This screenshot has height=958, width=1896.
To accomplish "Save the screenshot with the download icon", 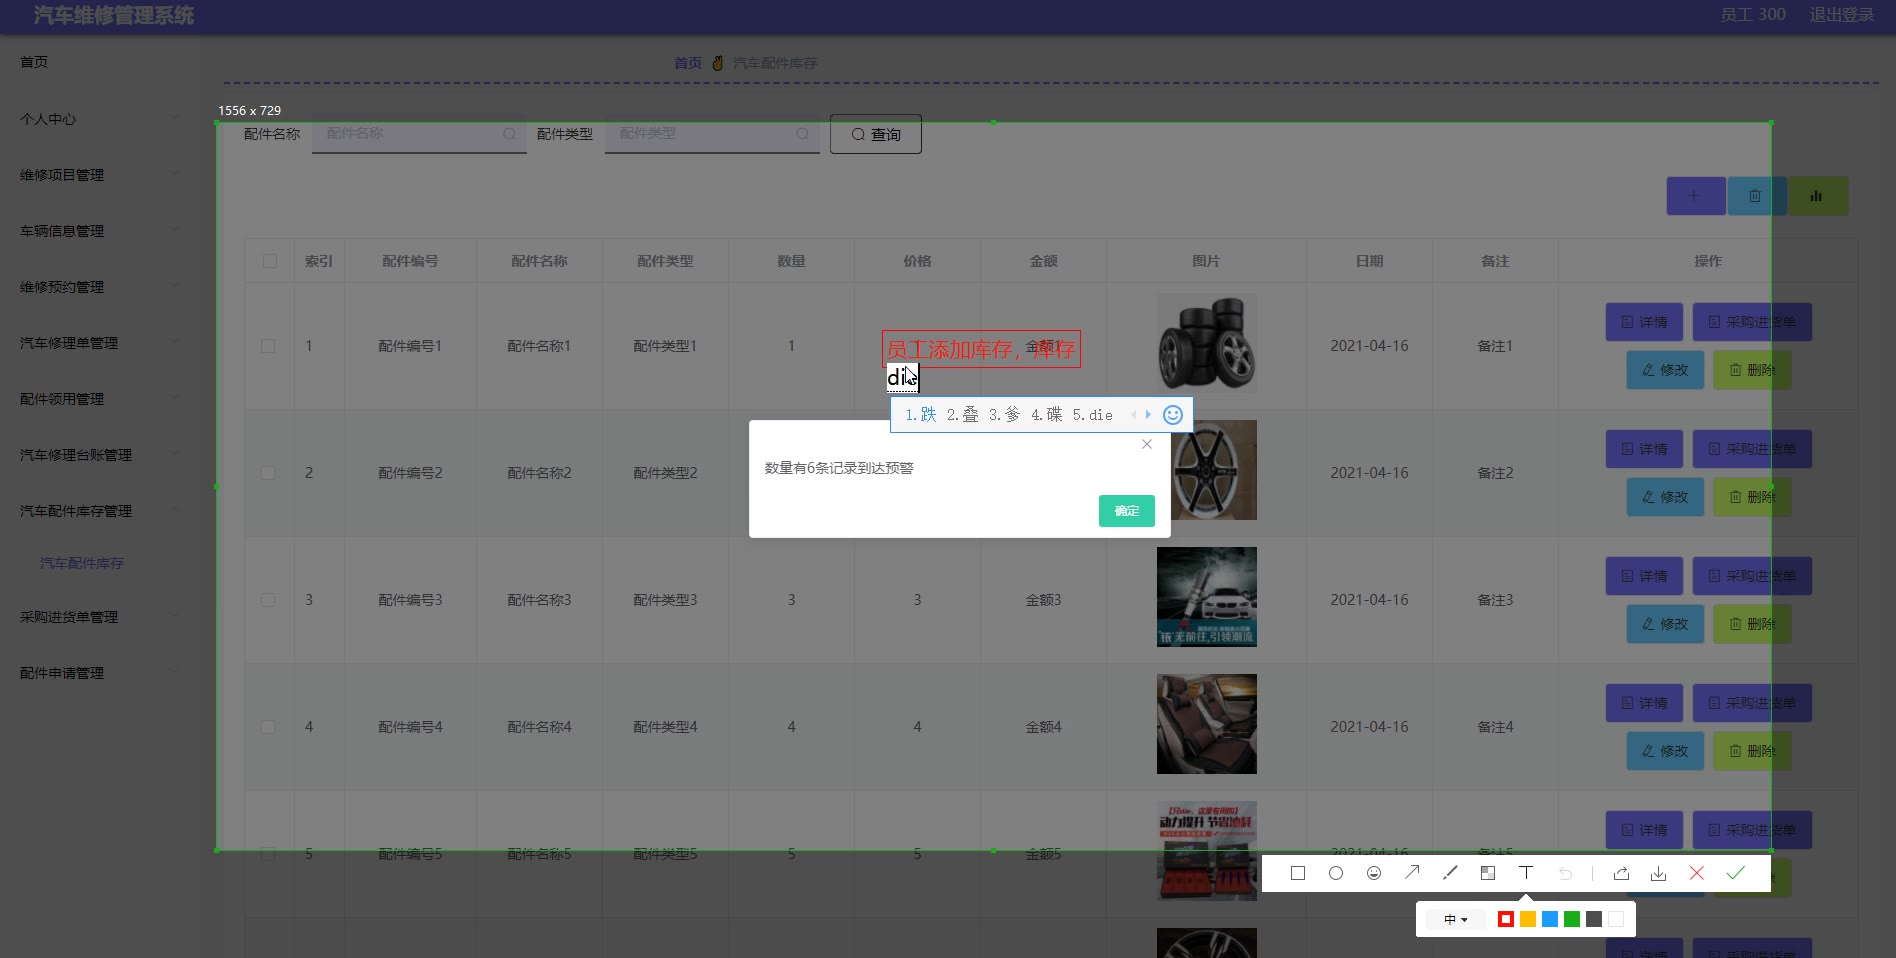I will 1659,873.
